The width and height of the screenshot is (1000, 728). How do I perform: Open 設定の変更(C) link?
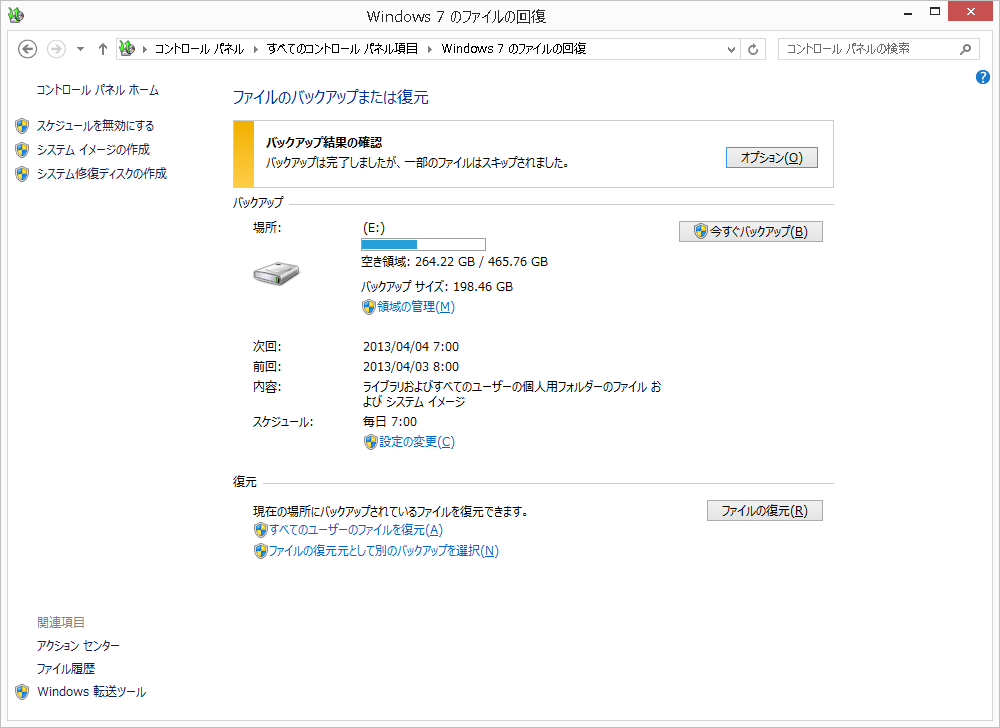click(416, 442)
